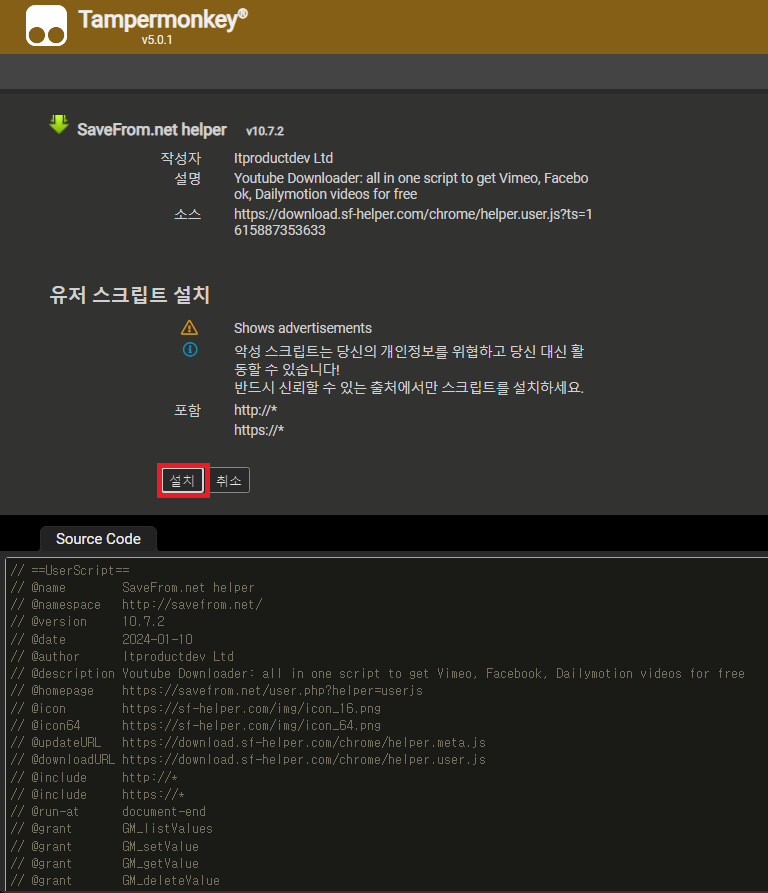Click the green SaveFrom.net helper download icon
Screen dimensions: 768x893
click(x=59, y=124)
